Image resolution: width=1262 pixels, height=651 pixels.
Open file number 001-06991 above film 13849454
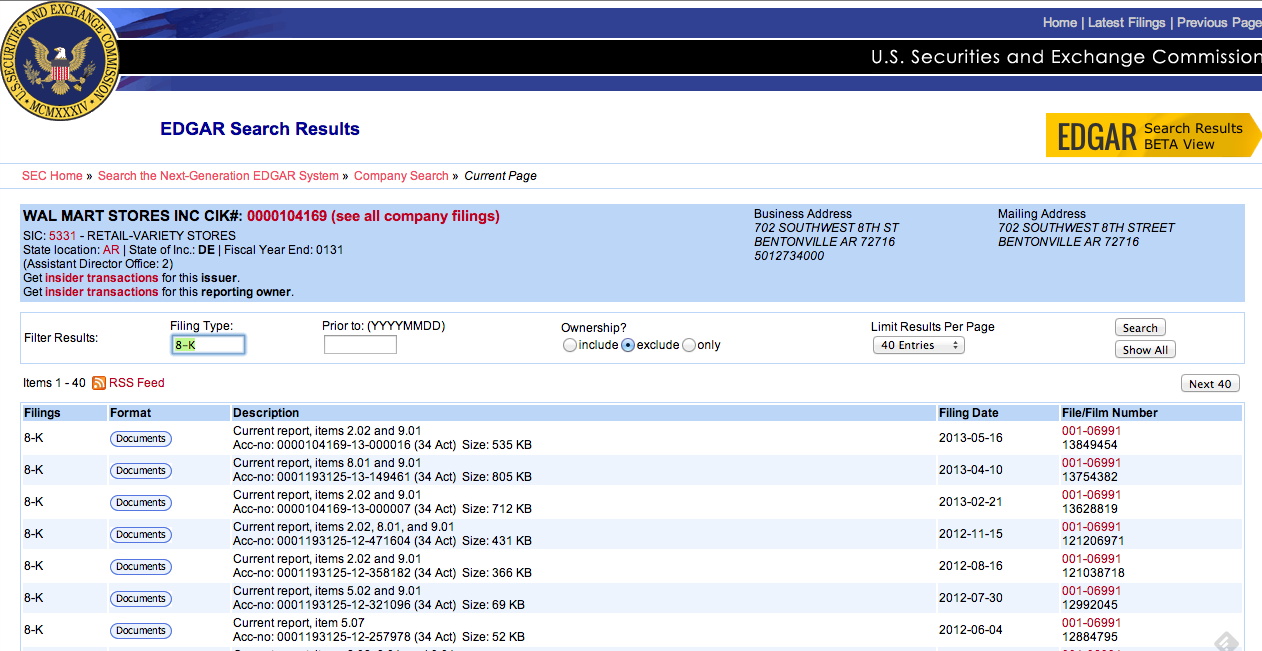[1091, 431]
